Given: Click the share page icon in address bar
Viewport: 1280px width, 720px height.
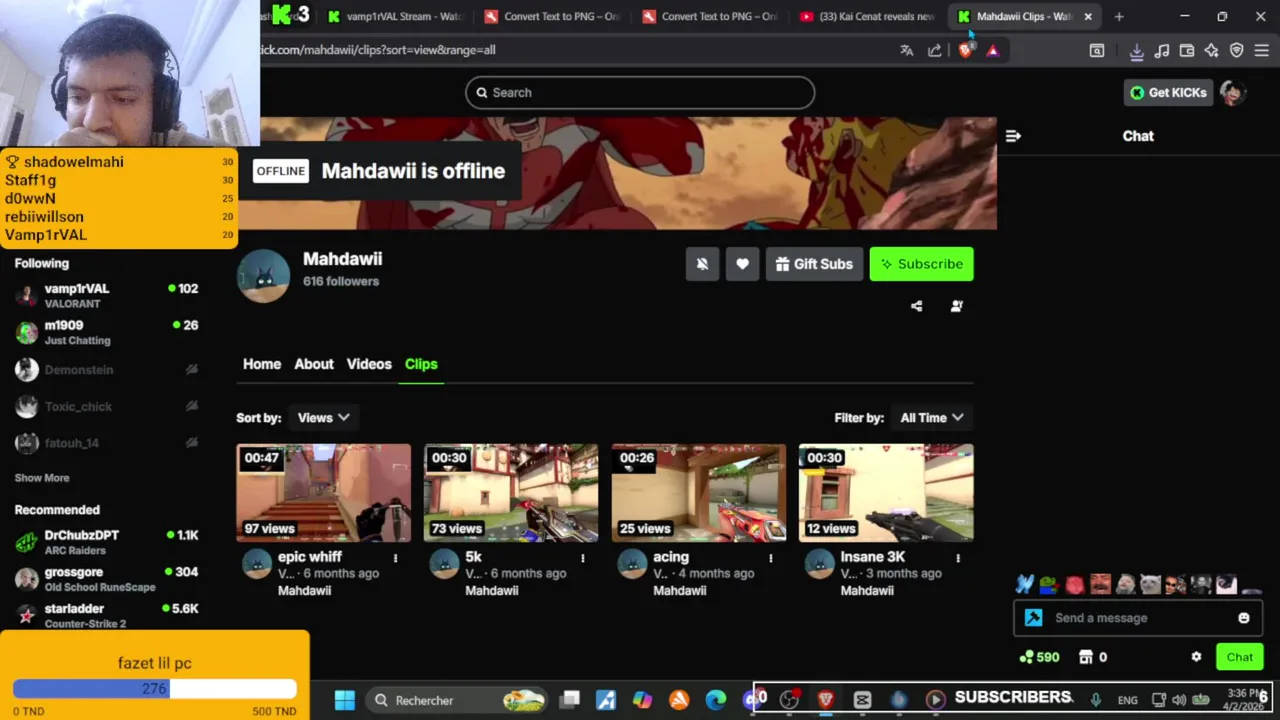Looking at the screenshot, I should click(x=935, y=50).
